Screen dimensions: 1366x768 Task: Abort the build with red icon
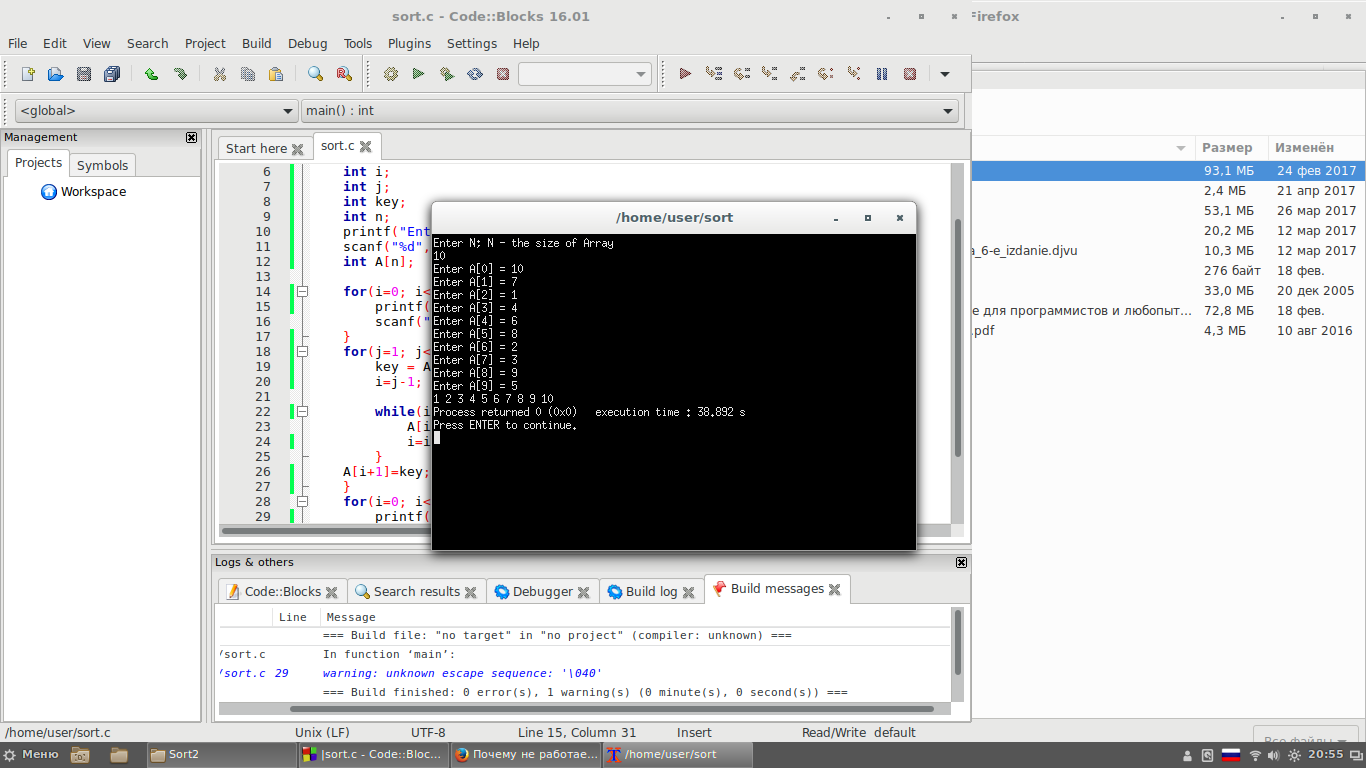503,74
